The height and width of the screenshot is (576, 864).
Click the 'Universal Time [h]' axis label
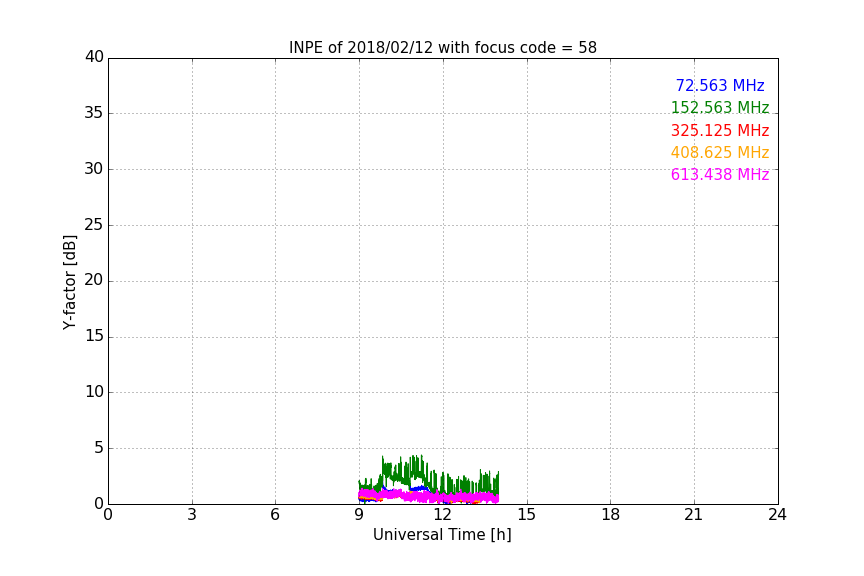(442, 535)
